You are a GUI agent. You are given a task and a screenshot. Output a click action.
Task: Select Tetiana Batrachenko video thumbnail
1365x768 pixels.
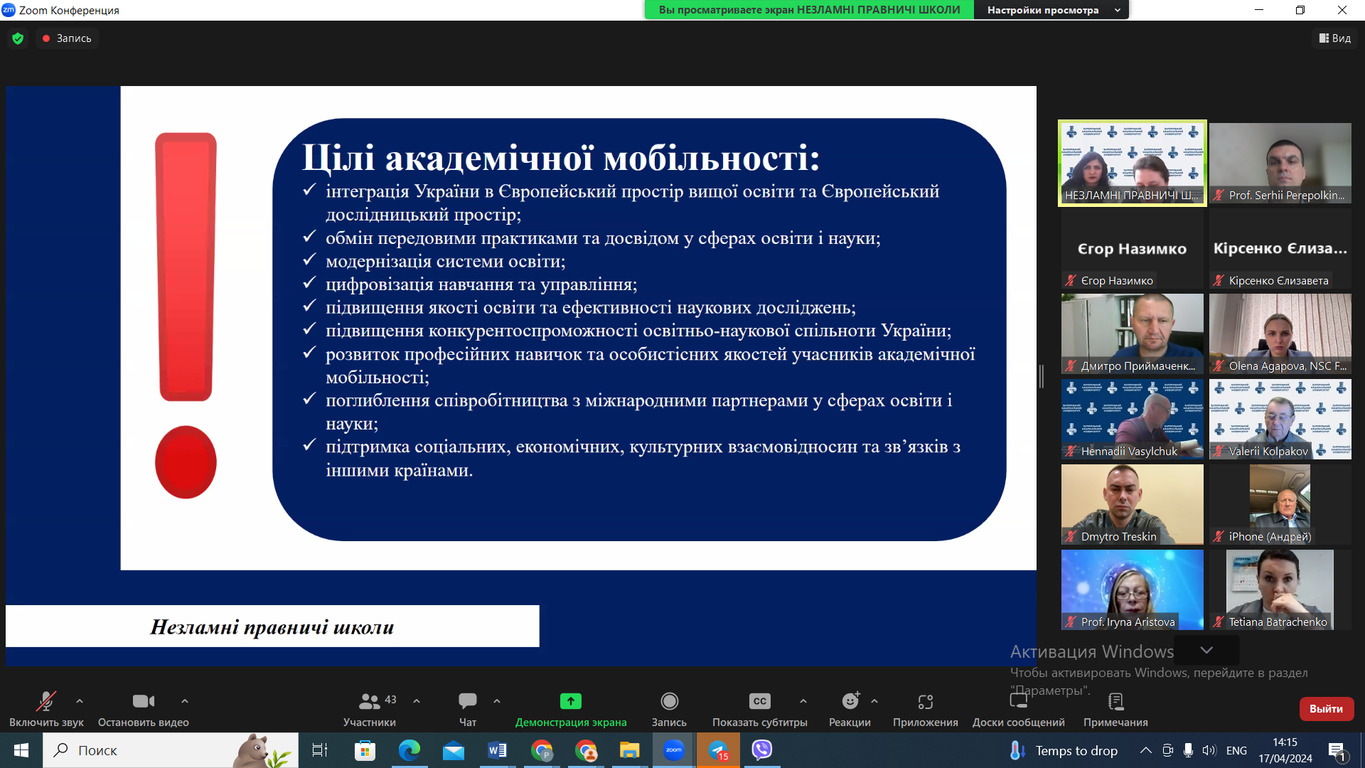(1280, 590)
